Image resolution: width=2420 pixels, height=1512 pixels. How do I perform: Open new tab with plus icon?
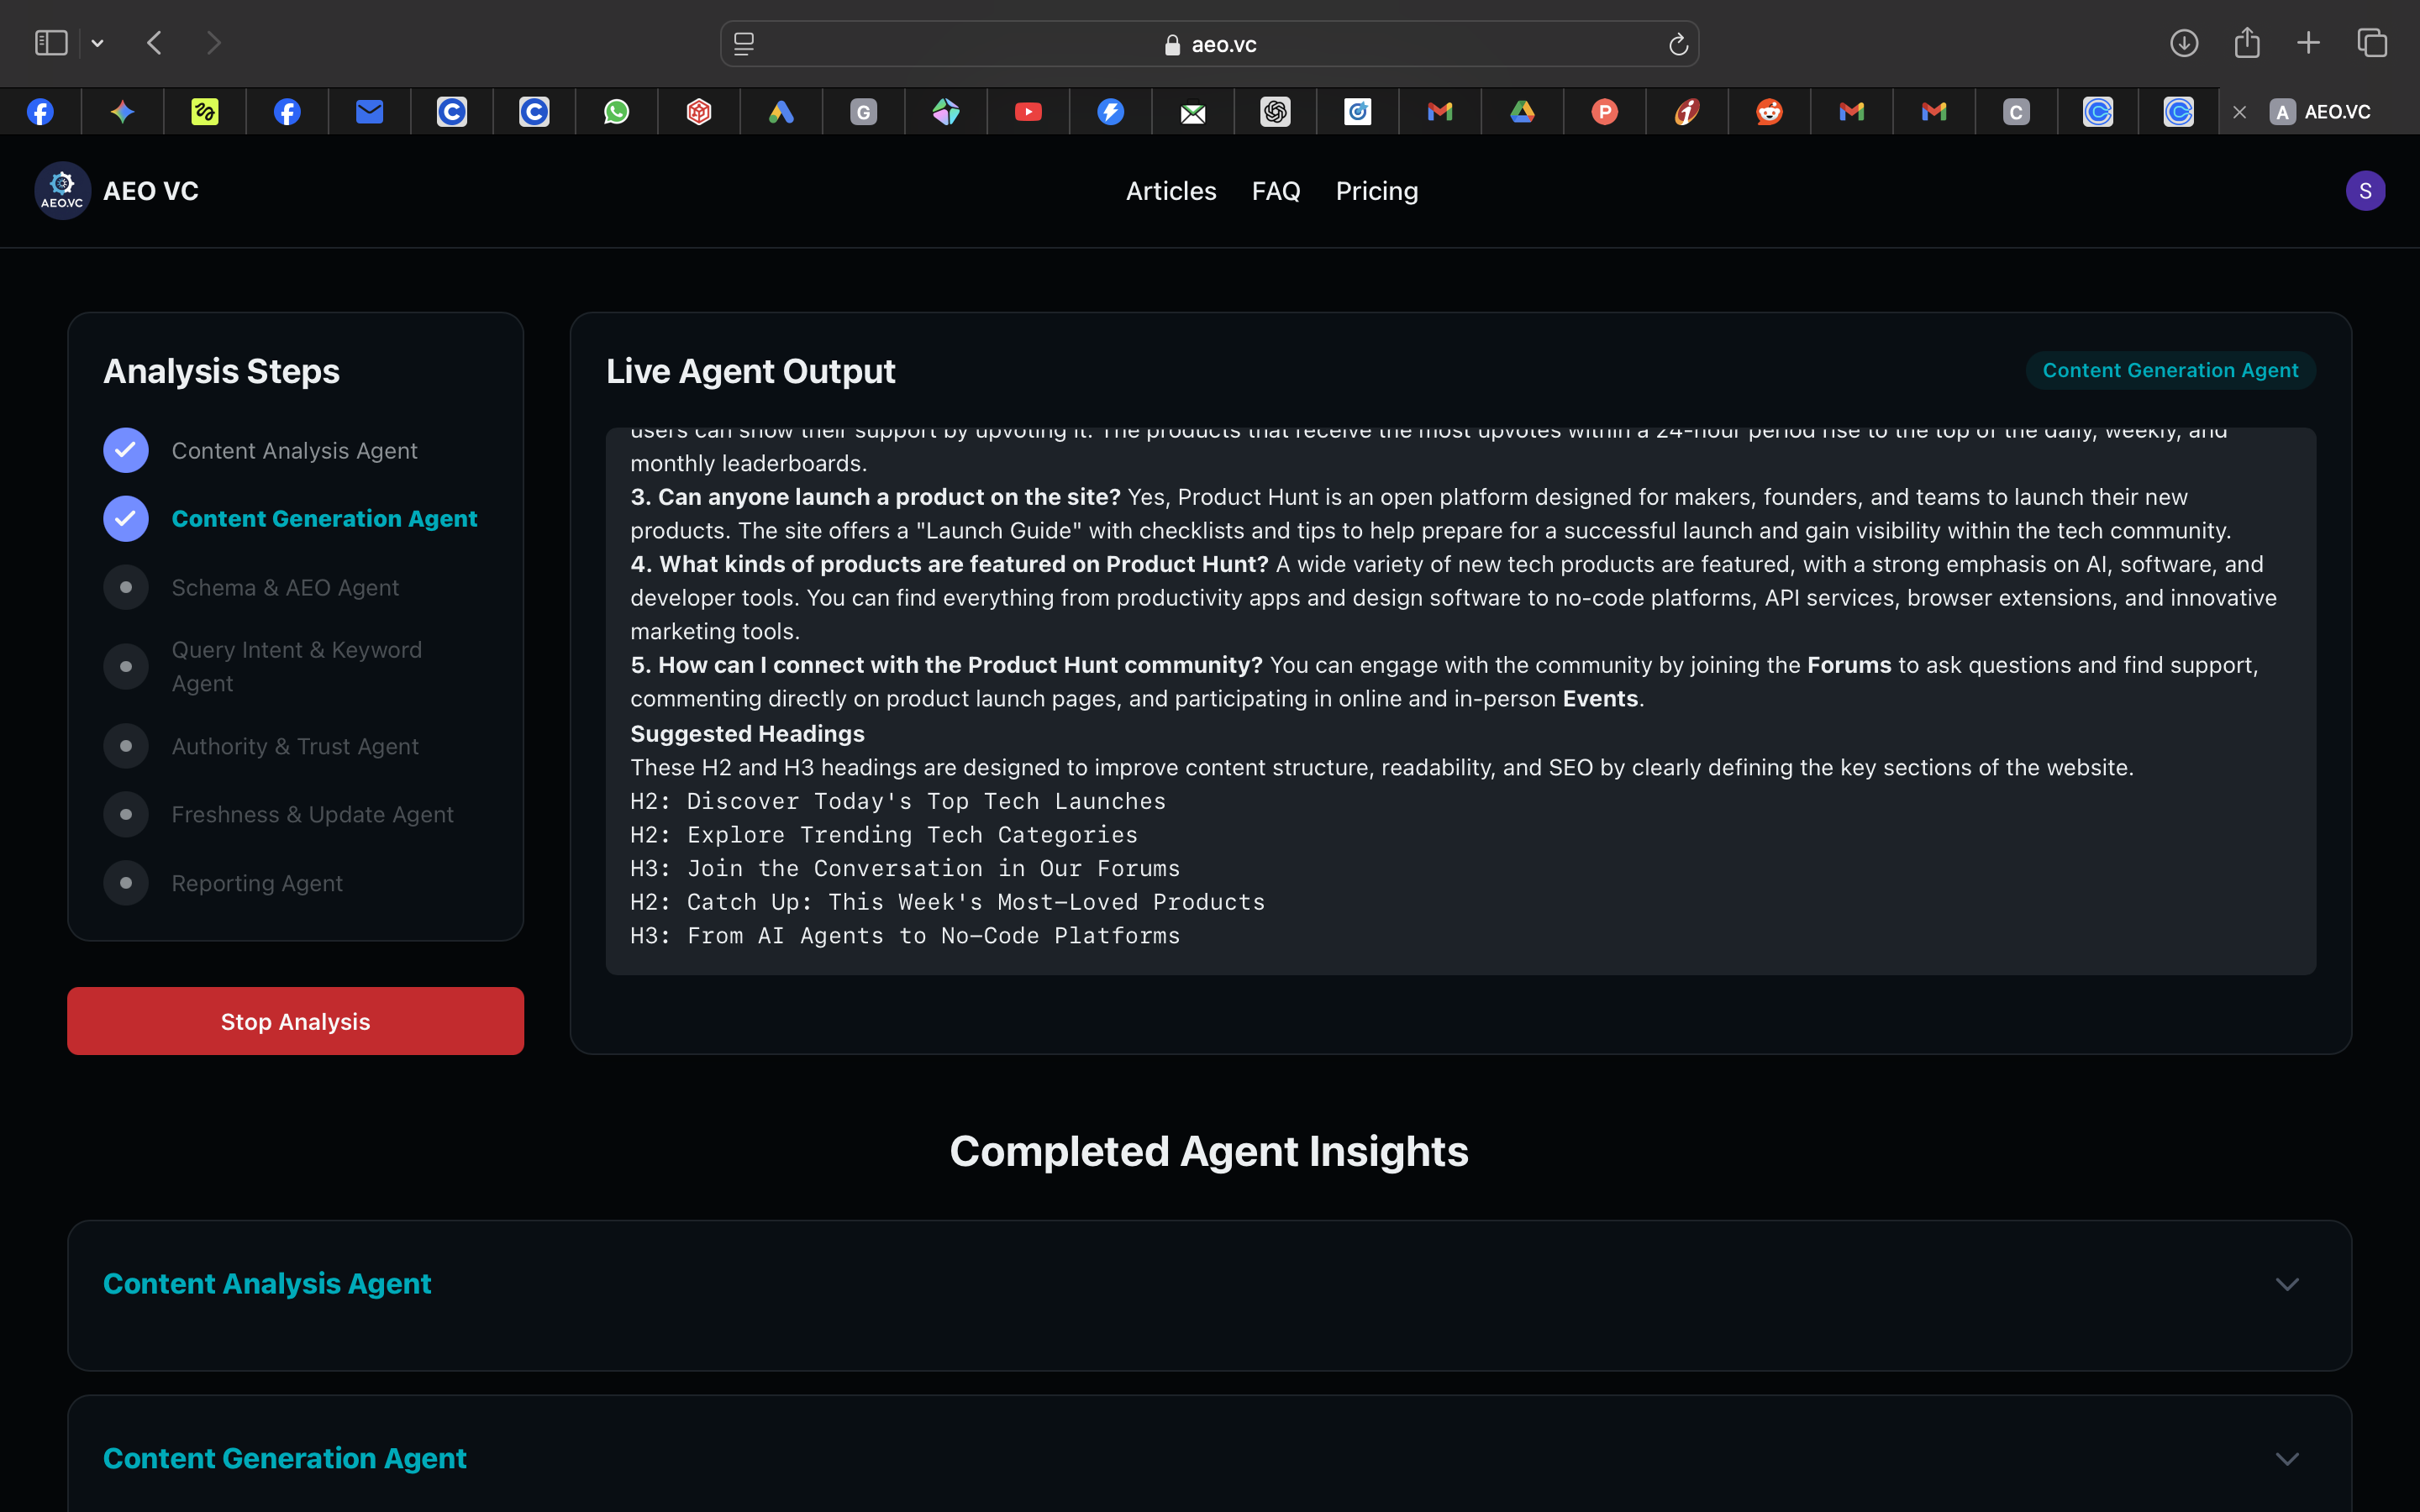tap(2309, 43)
